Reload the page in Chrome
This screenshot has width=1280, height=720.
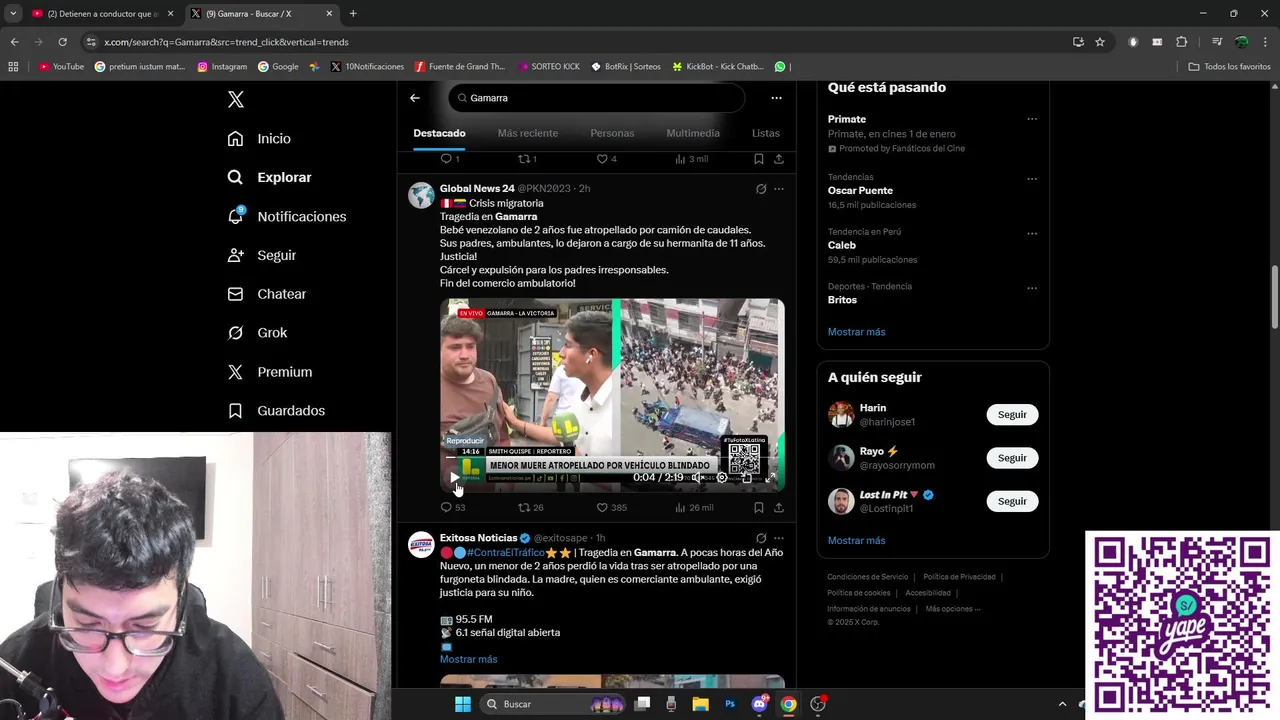click(x=62, y=42)
